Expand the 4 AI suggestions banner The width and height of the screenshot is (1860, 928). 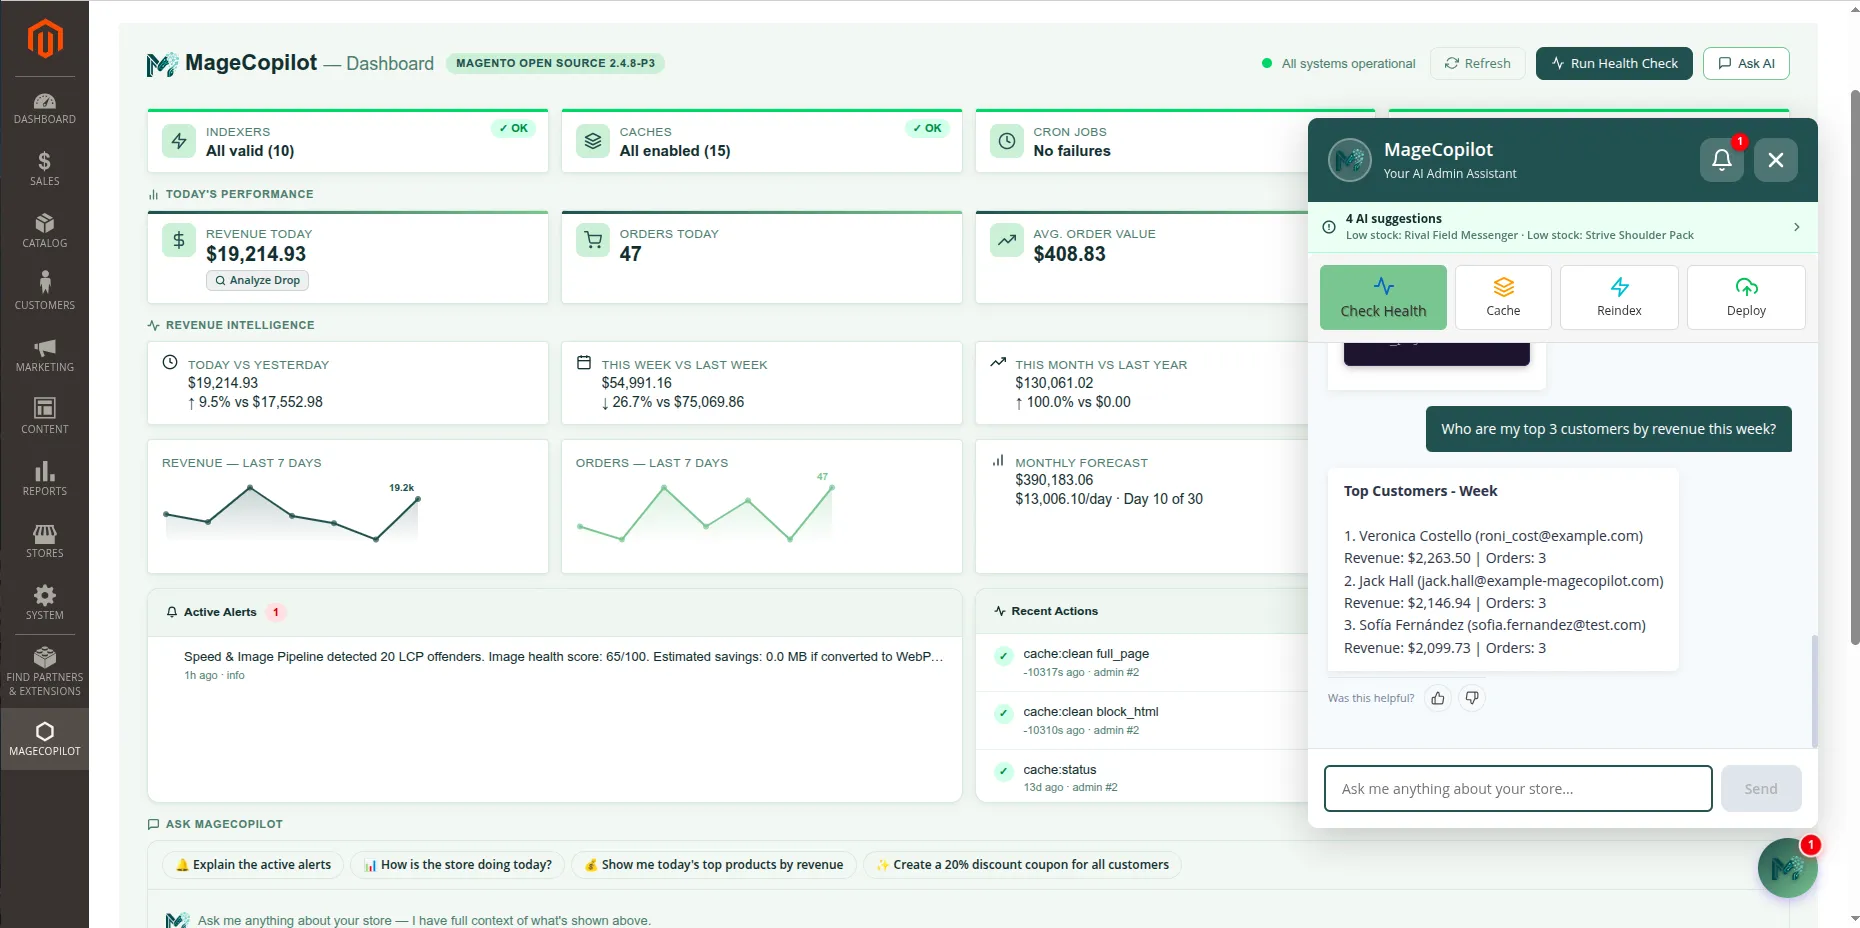1563,227
